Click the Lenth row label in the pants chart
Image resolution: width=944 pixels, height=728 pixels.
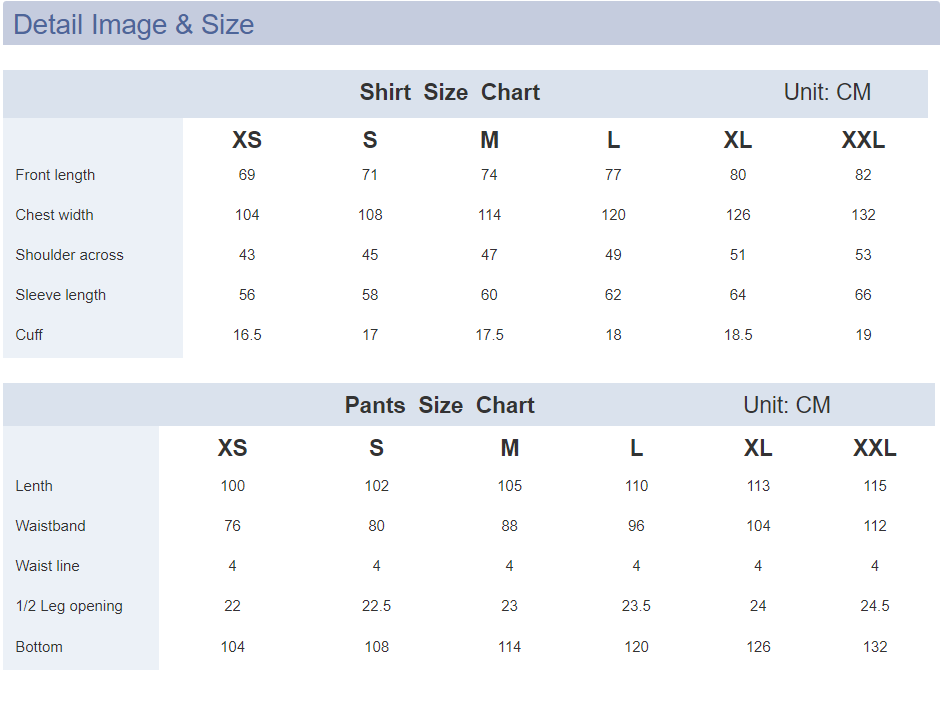point(34,486)
